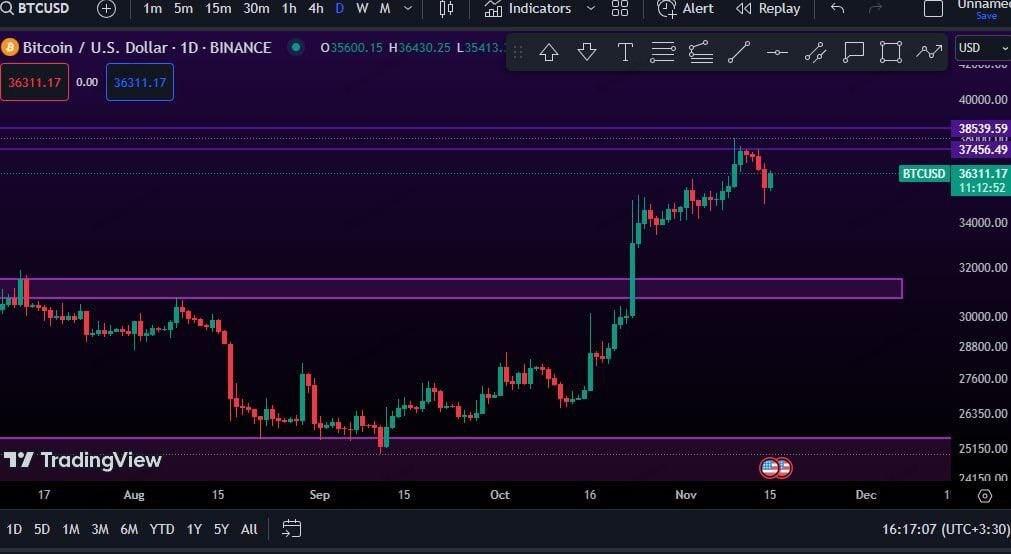Select the Callout annotation tool
Image resolution: width=1011 pixels, height=554 pixels.
pos(853,52)
